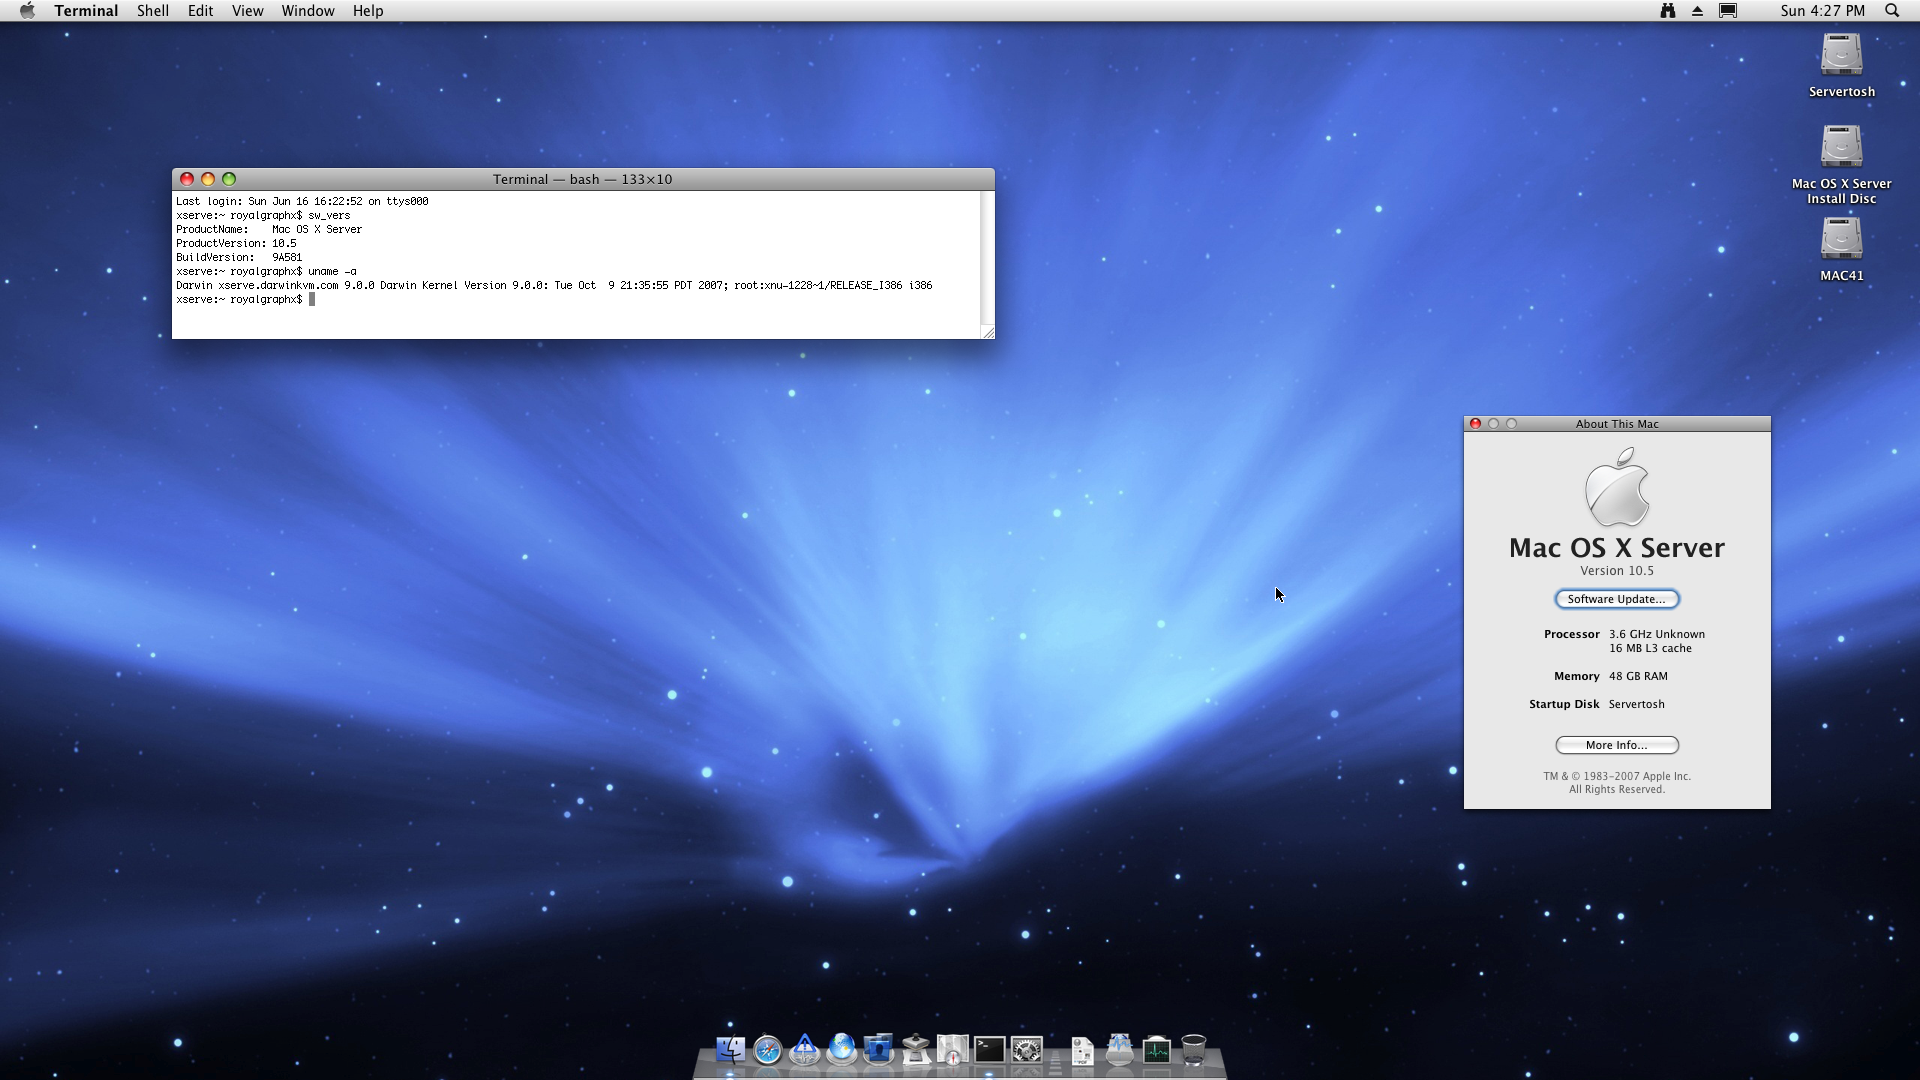Click the 'Mac OS X Server' heading
The image size is (1920, 1080).
pyautogui.click(x=1617, y=547)
